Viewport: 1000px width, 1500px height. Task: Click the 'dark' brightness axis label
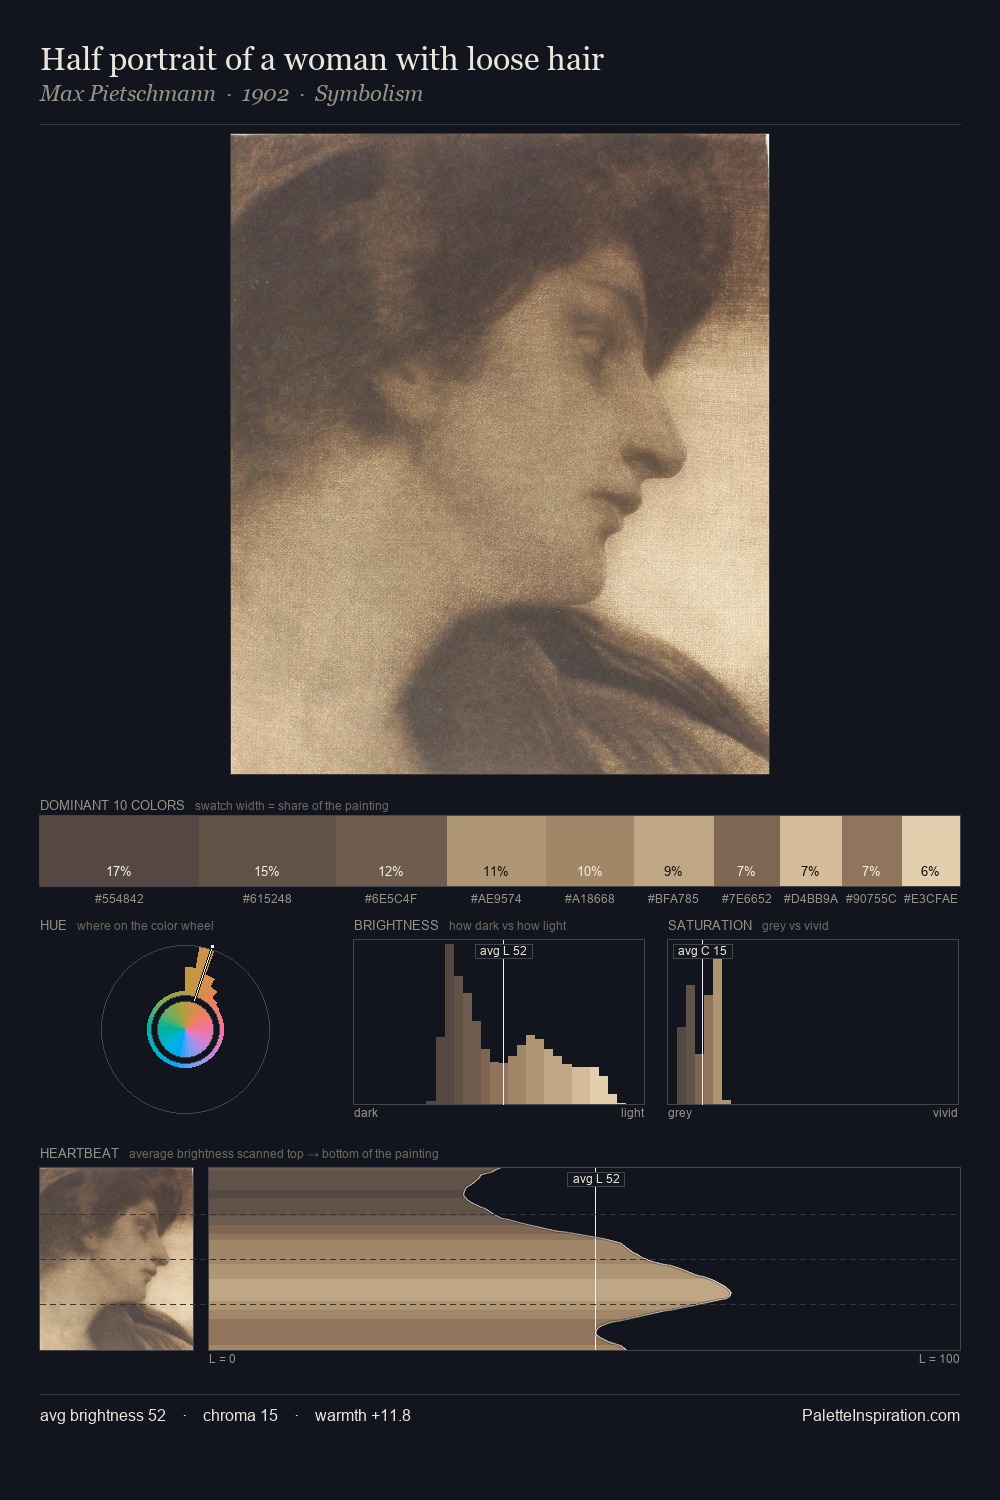(x=366, y=1113)
